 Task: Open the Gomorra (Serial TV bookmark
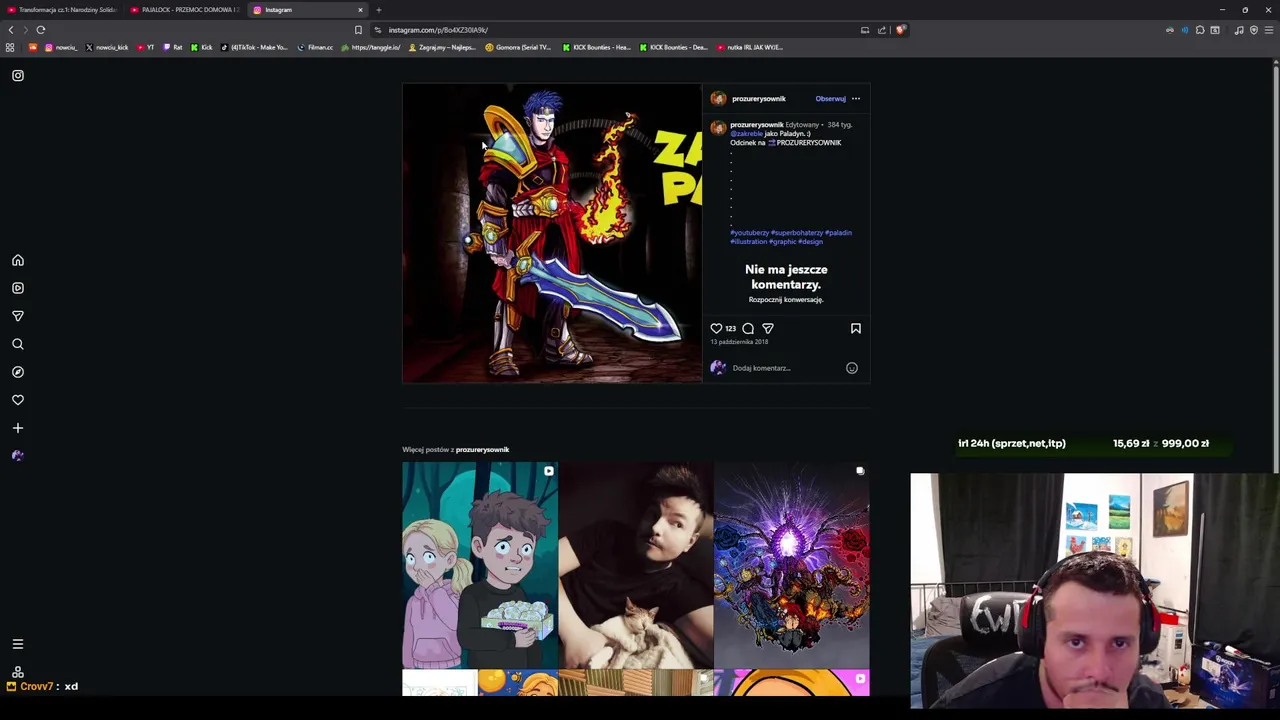point(518,47)
